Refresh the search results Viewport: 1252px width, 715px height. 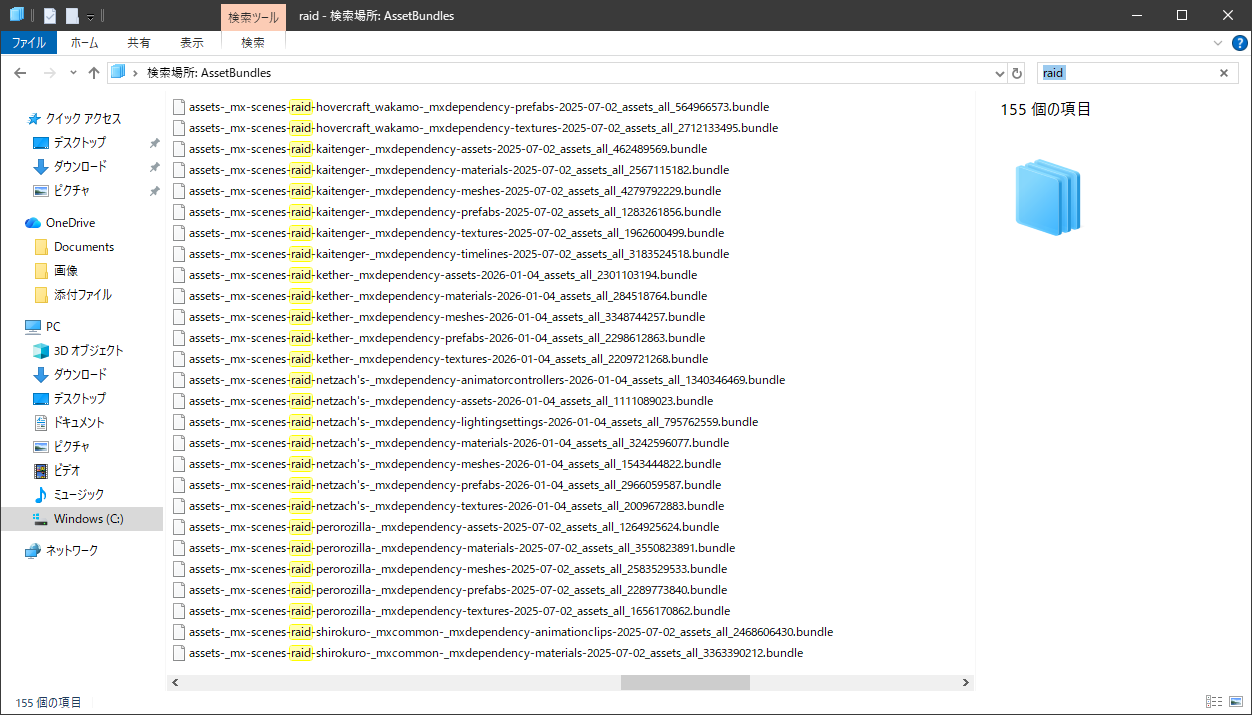coord(1018,73)
